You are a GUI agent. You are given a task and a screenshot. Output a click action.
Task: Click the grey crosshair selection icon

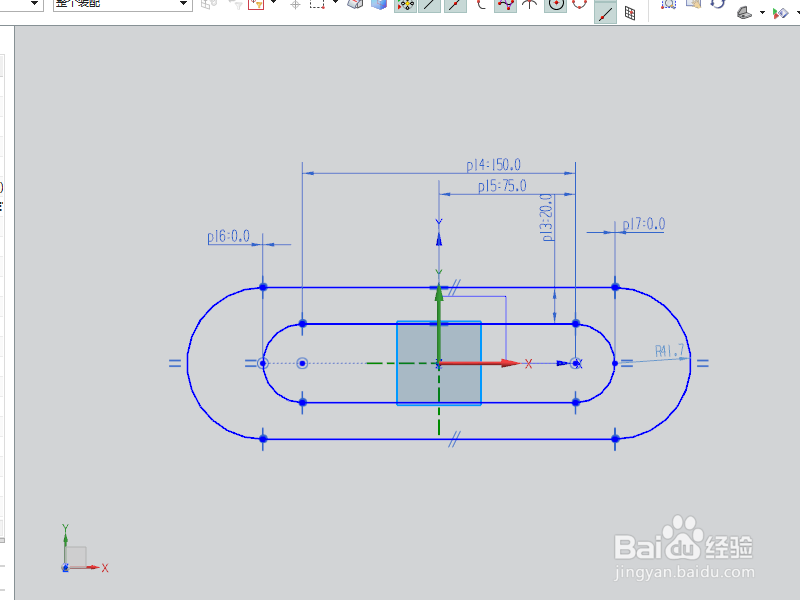tap(295, 5)
